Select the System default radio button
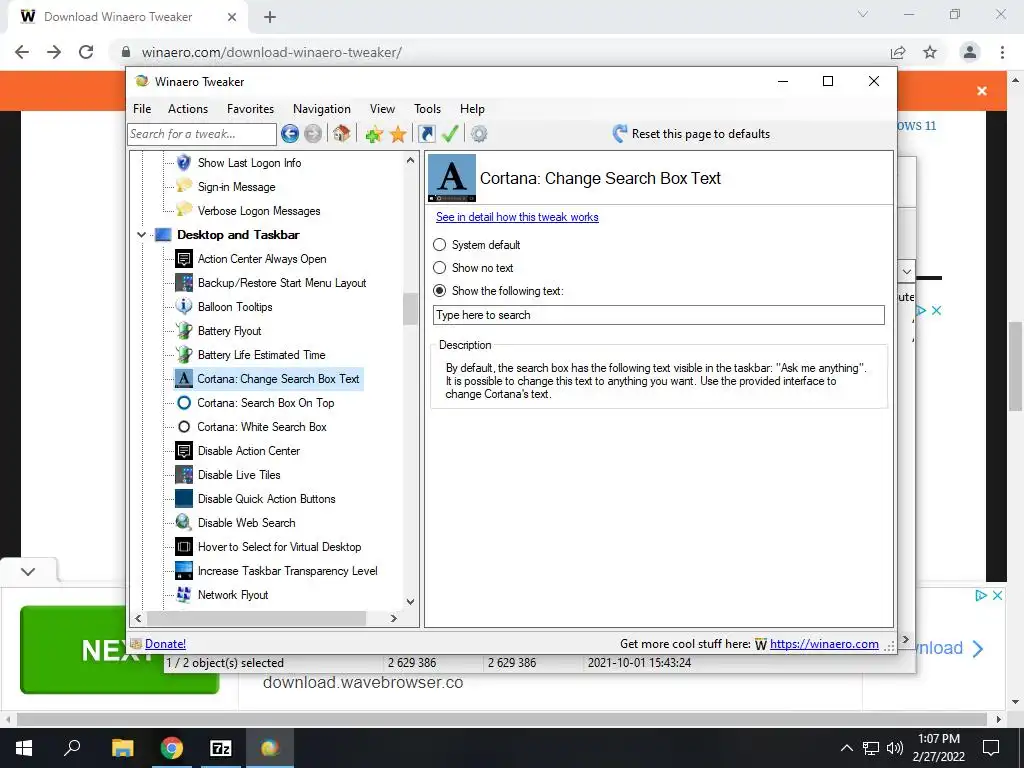 [440, 245]
